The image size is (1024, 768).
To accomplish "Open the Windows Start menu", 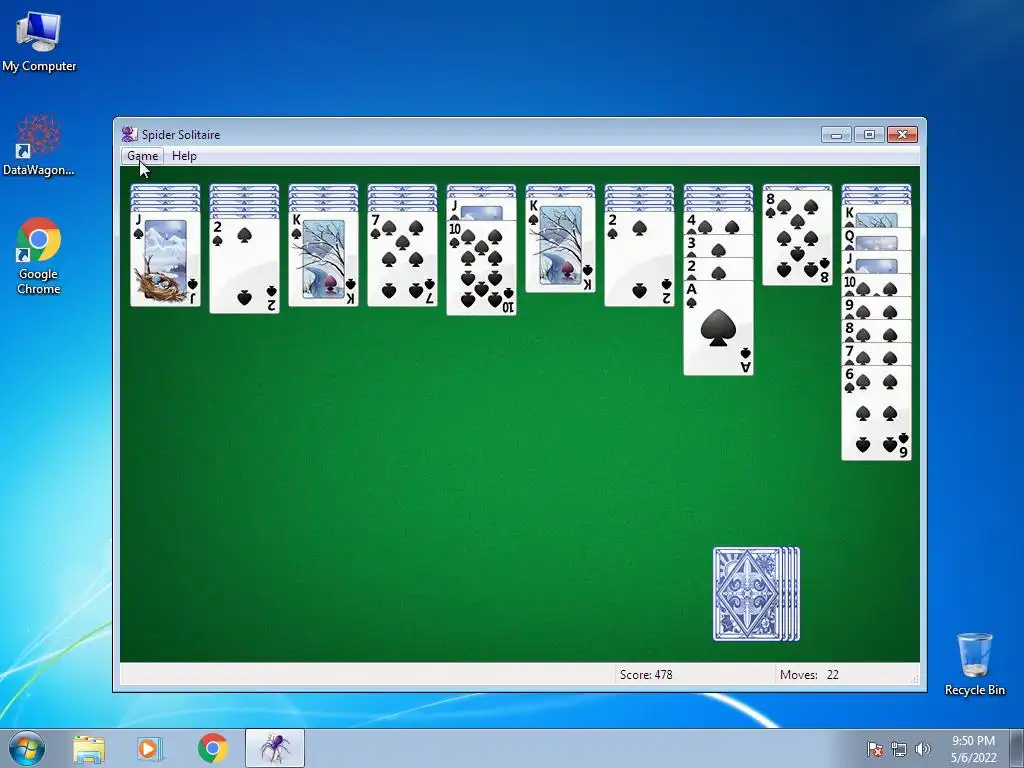I will (27, 748).
